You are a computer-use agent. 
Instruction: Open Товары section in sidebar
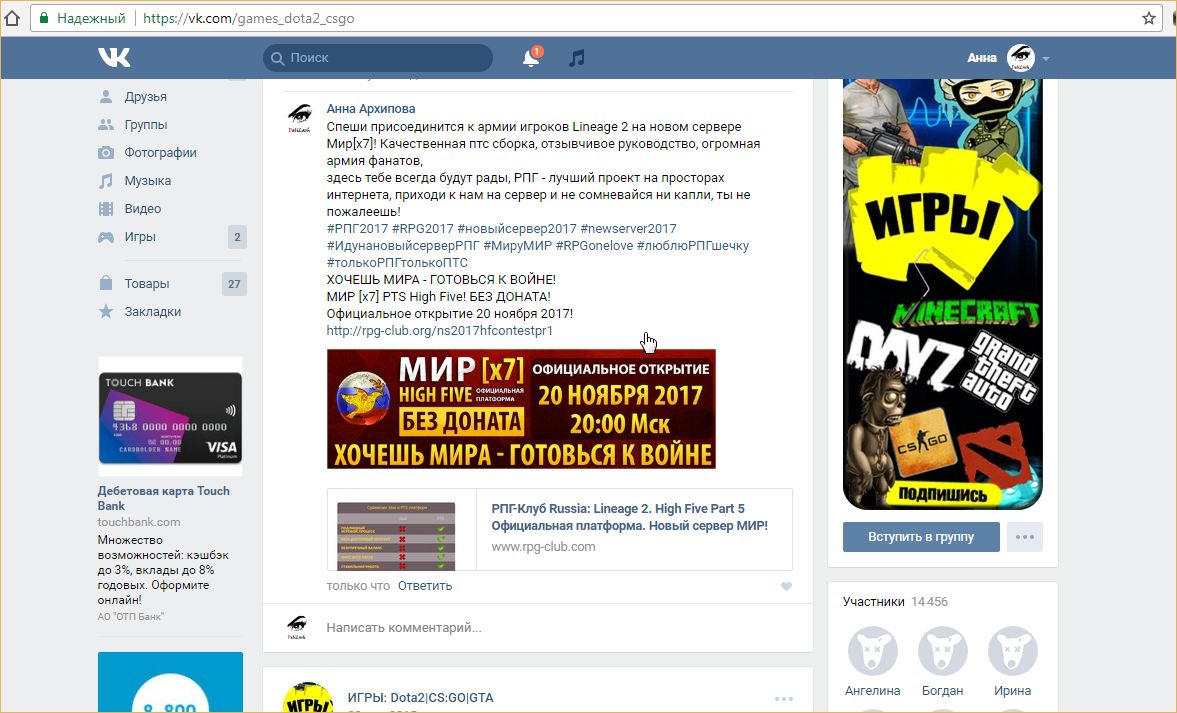pos(146,284)
